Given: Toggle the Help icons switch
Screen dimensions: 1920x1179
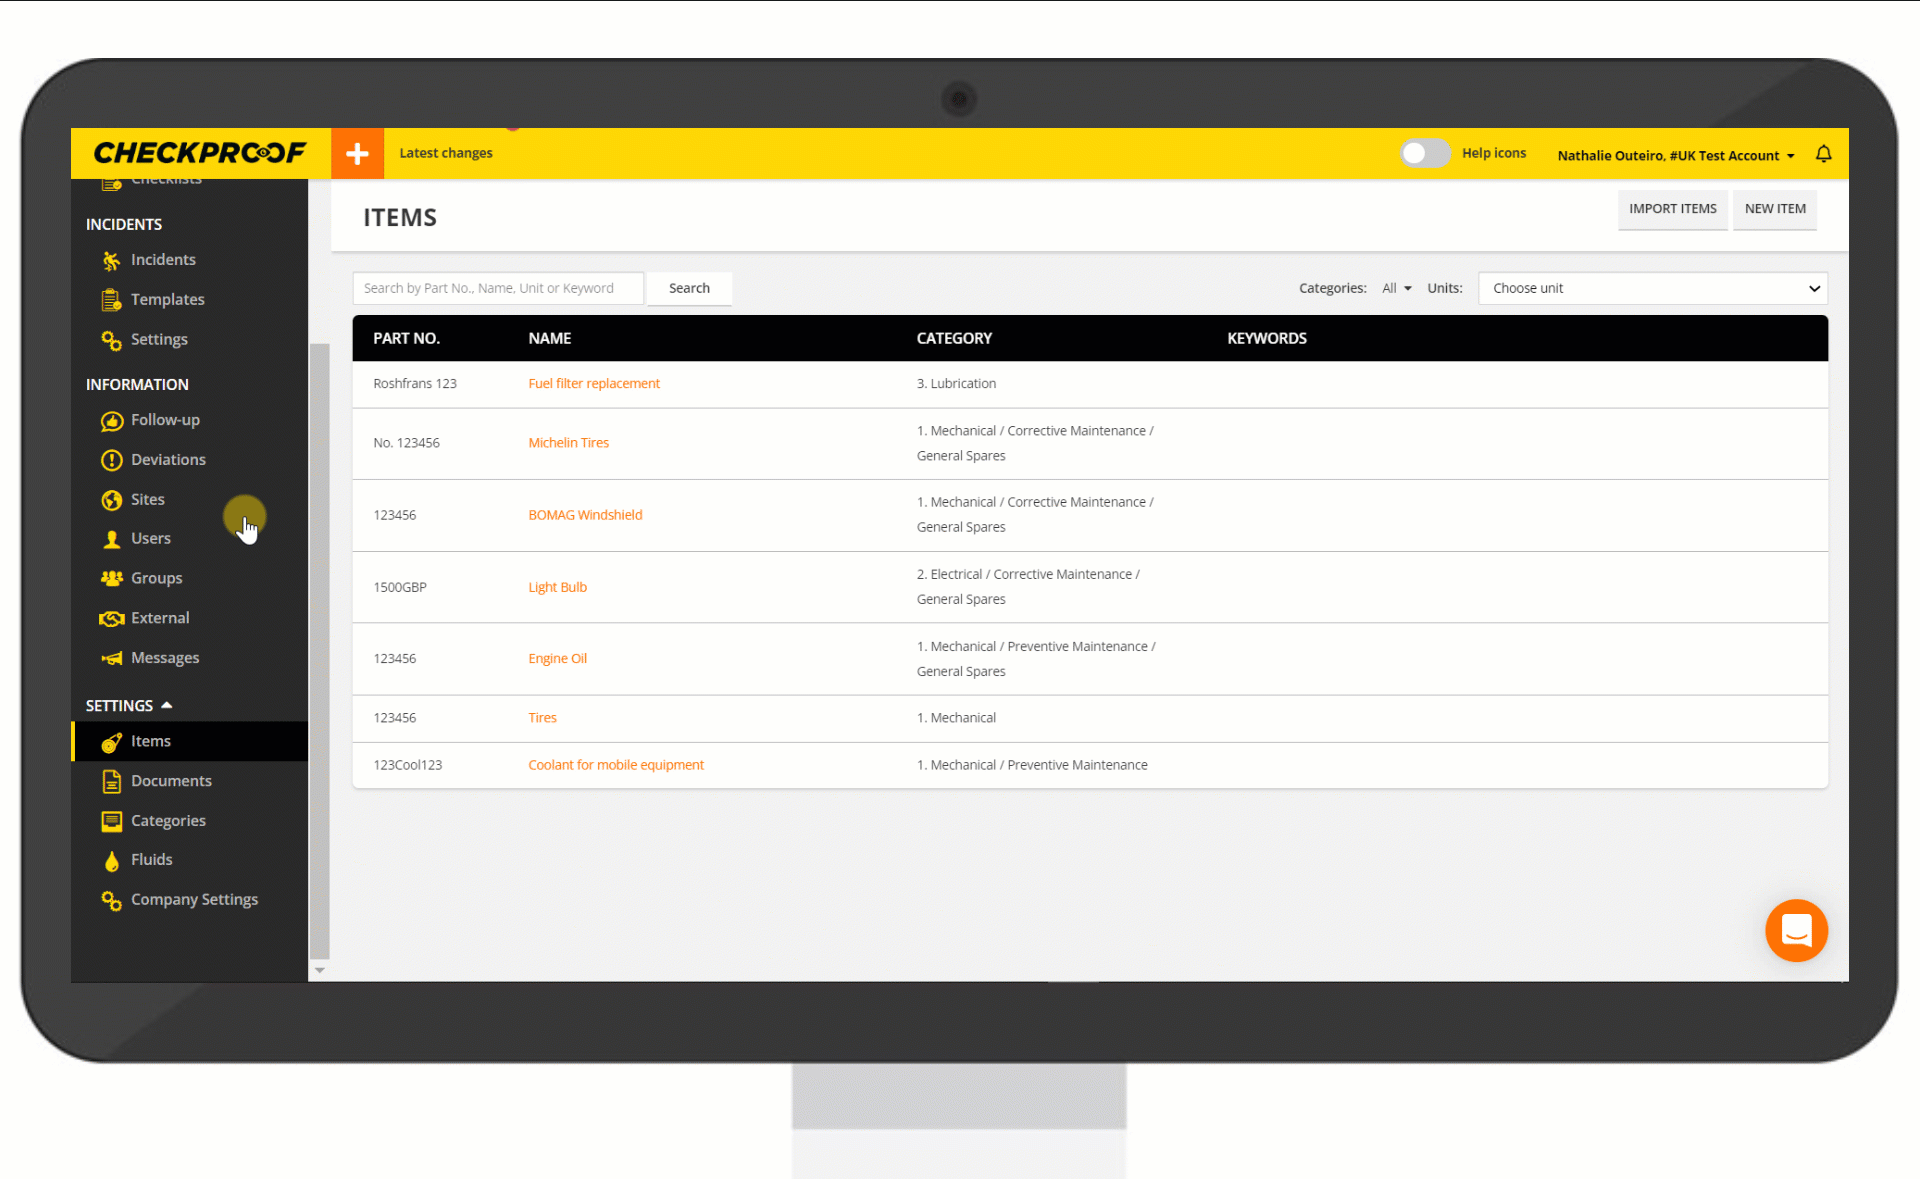Looking at the screenshot, I should [1424, 153].
